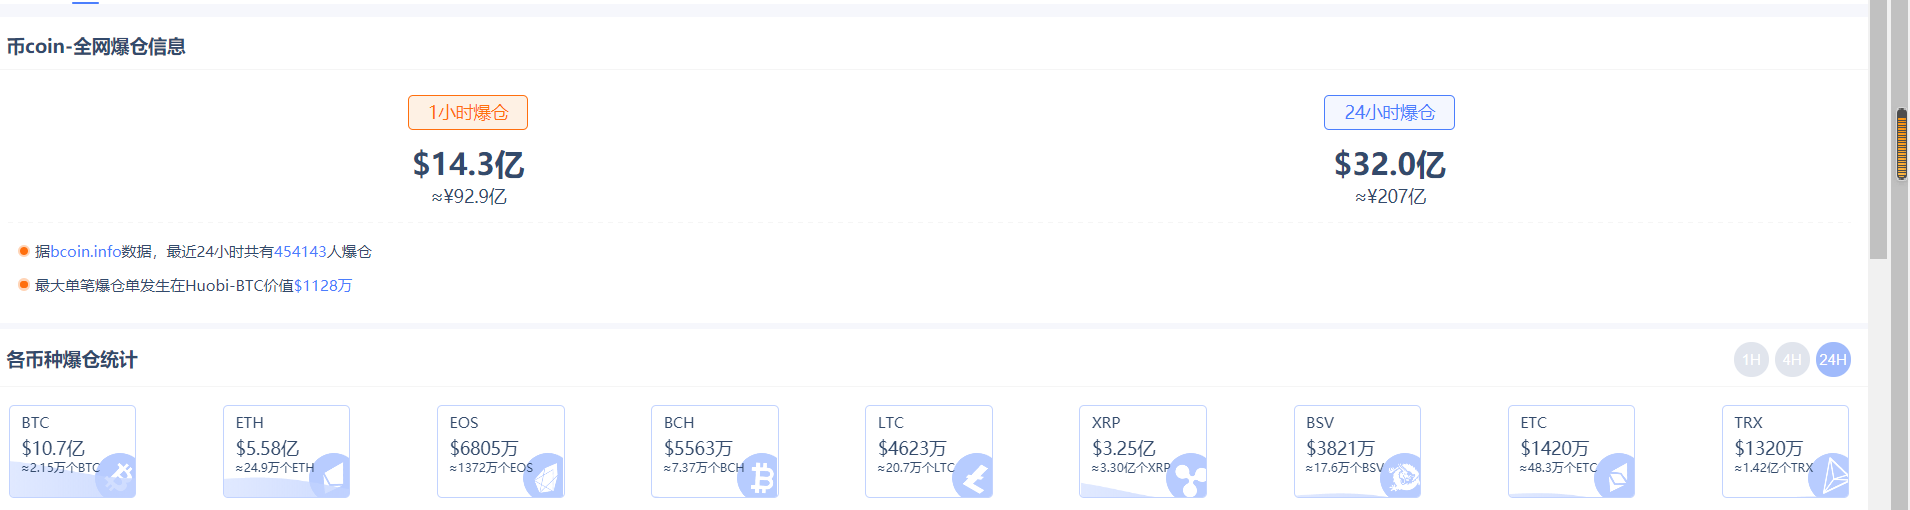This screenshot has width=1910, height=510.
Task: Switch coin statistics to the 4H timeframe
Action: (1792, 360)
